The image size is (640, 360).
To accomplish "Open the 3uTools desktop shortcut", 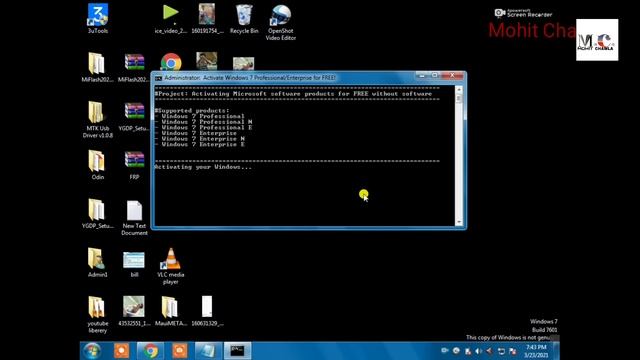I will [x=98, y=18].
